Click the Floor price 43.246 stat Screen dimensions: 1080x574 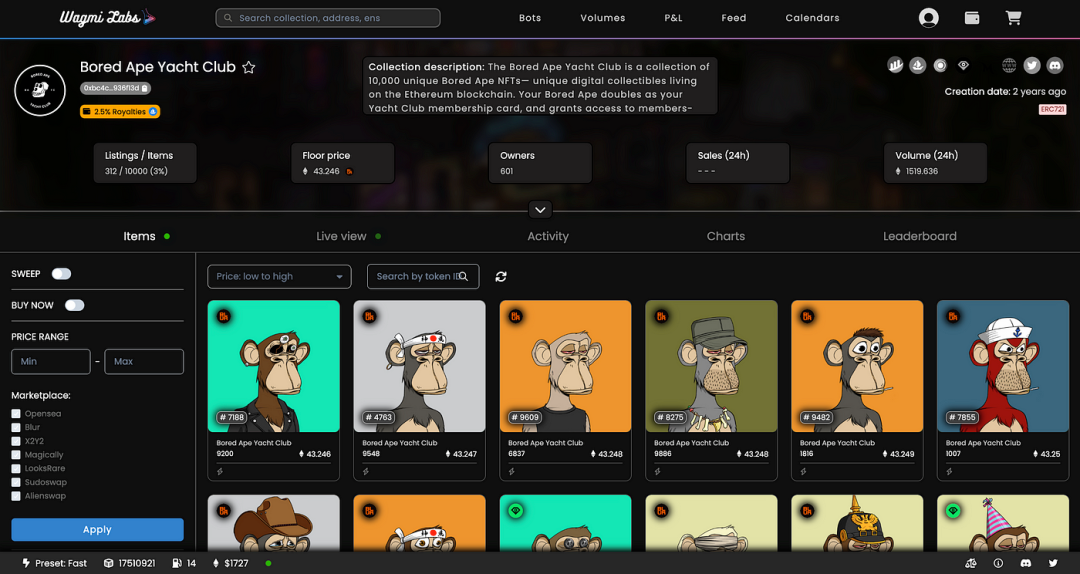pyautogui.click(x=343, y=163)
